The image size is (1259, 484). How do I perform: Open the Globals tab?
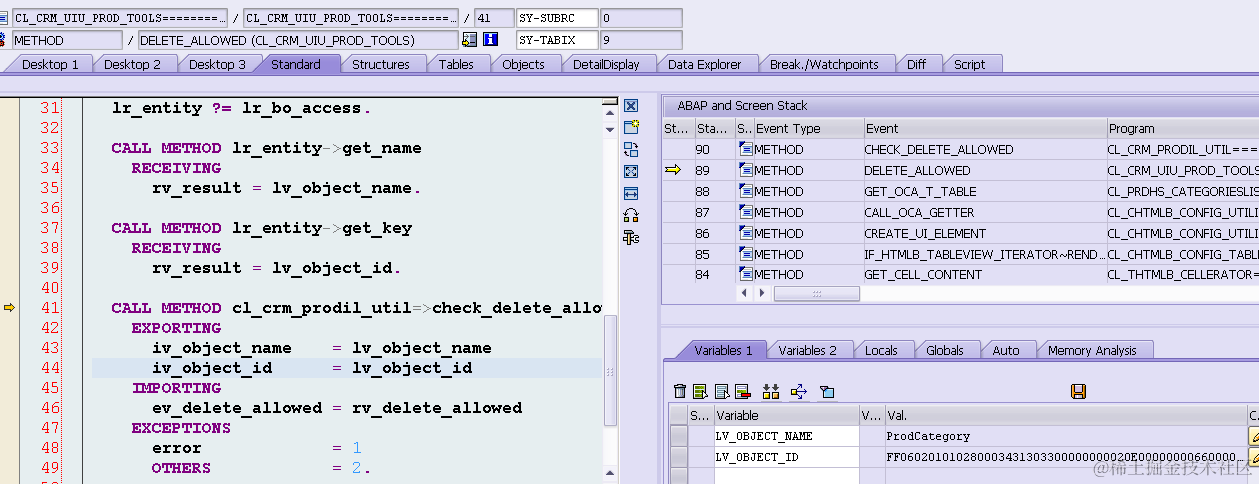[x=945, y=350]
